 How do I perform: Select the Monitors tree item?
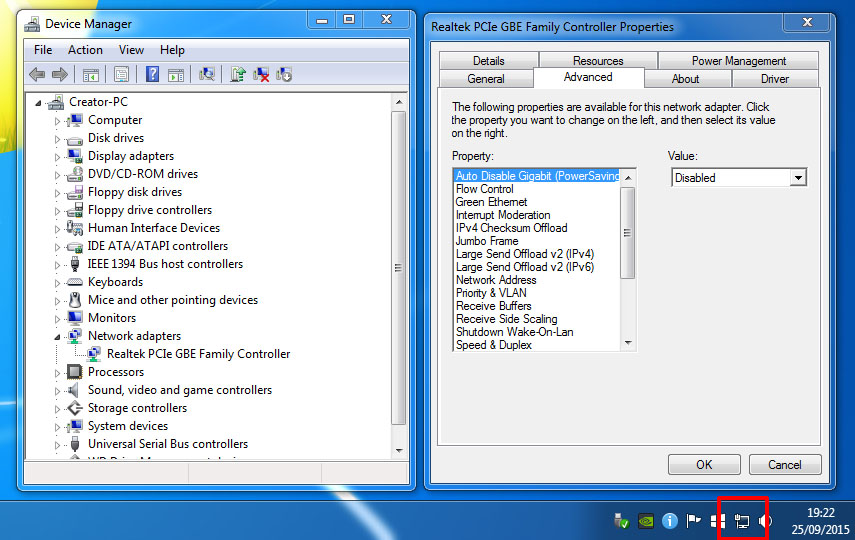112,318
